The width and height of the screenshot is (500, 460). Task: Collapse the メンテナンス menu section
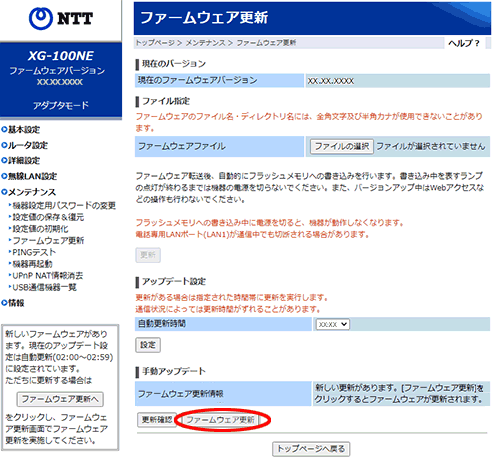click(29, 192)
